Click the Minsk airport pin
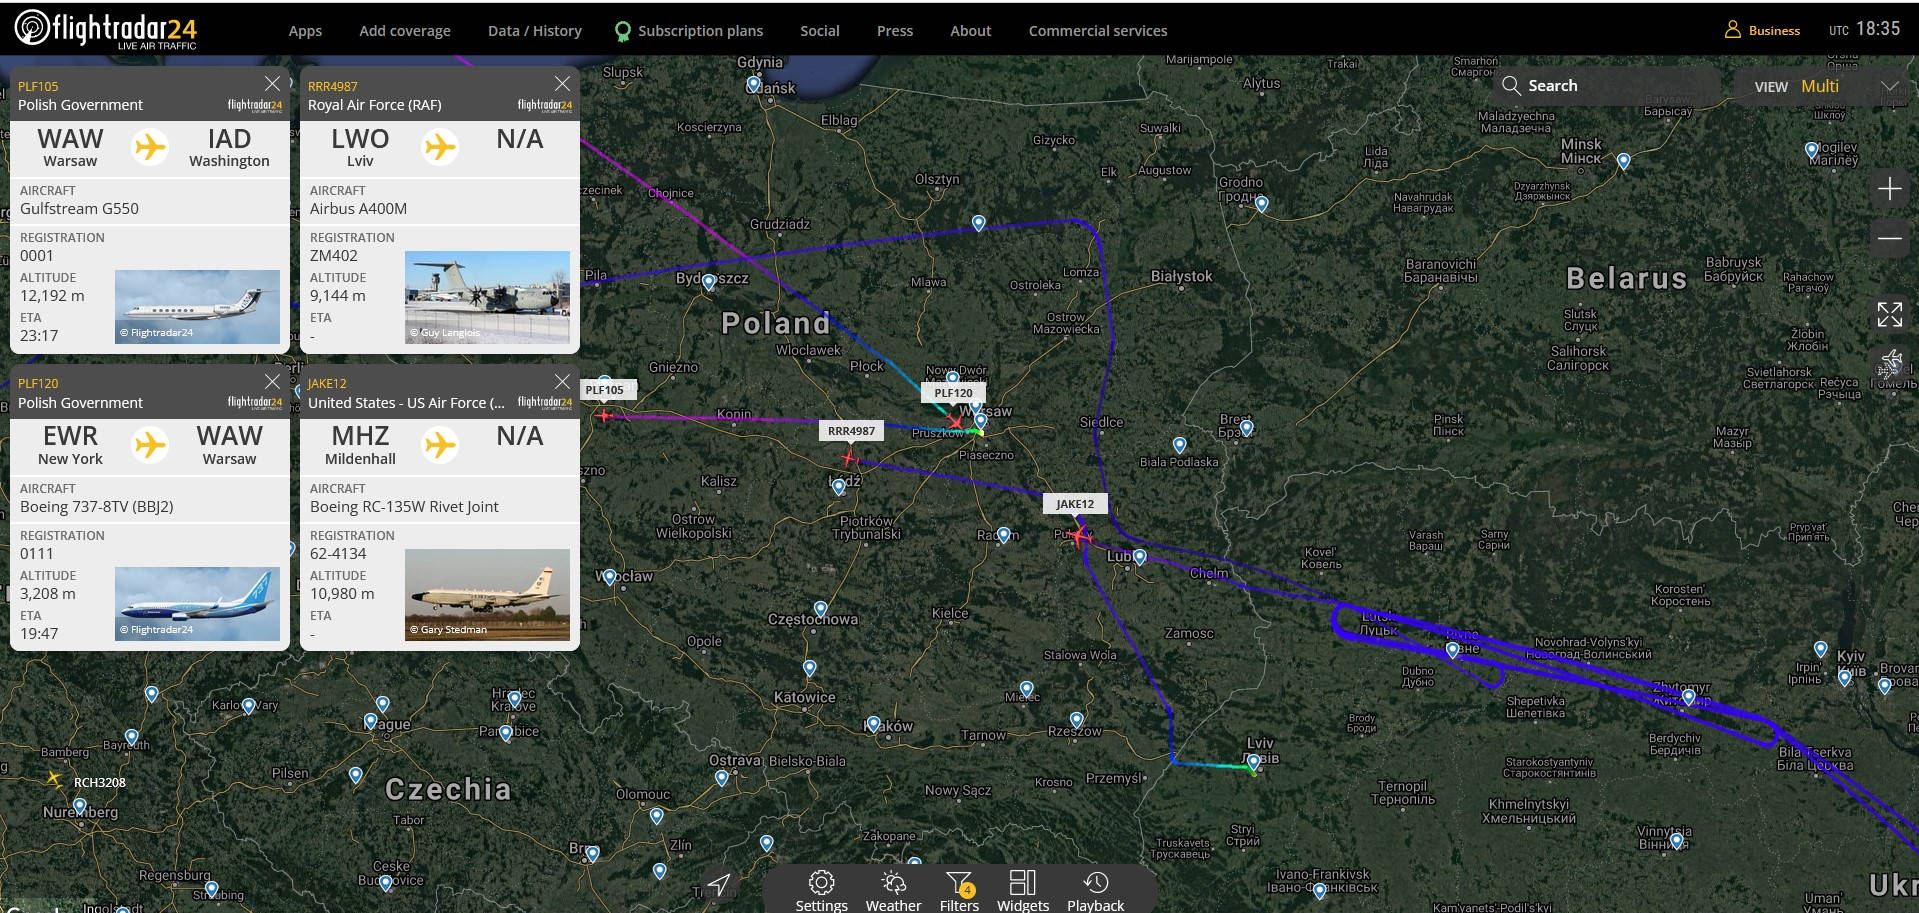This screenshot has width=1919, height=913. pyautogui.click(x=1623, y=161)
